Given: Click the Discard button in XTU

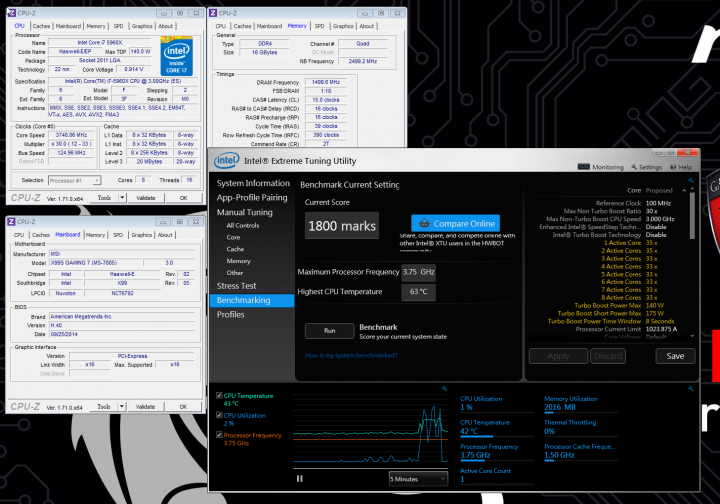Looking at the screenshot, I should [608, 356].
